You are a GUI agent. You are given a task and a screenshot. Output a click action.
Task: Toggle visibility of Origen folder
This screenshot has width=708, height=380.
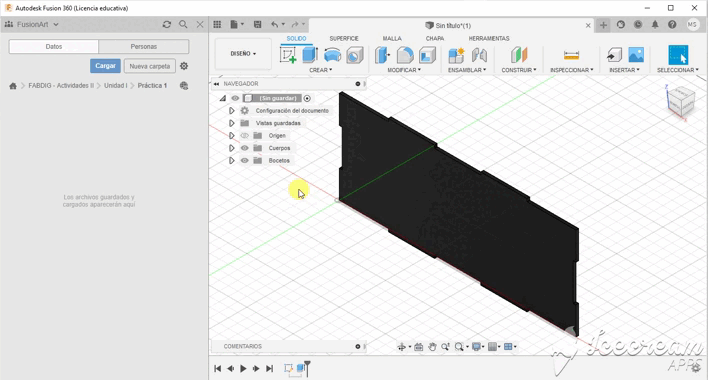click(x=244, y=135)
